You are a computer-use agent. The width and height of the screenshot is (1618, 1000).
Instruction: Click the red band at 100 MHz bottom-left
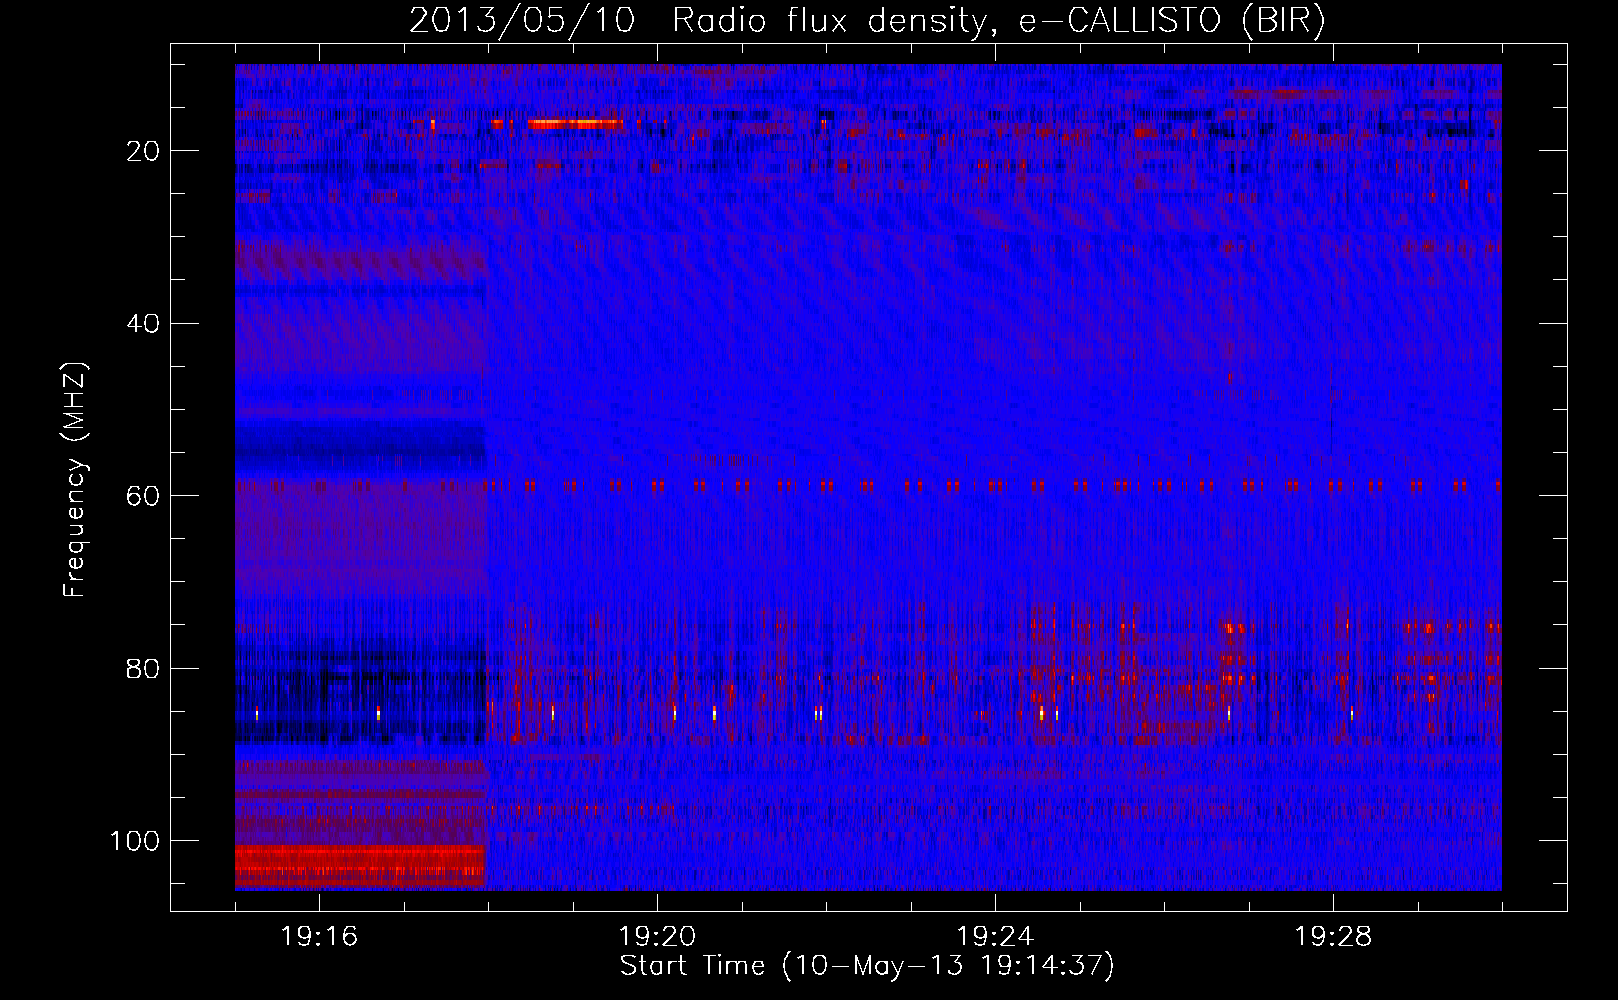[360, 866]
